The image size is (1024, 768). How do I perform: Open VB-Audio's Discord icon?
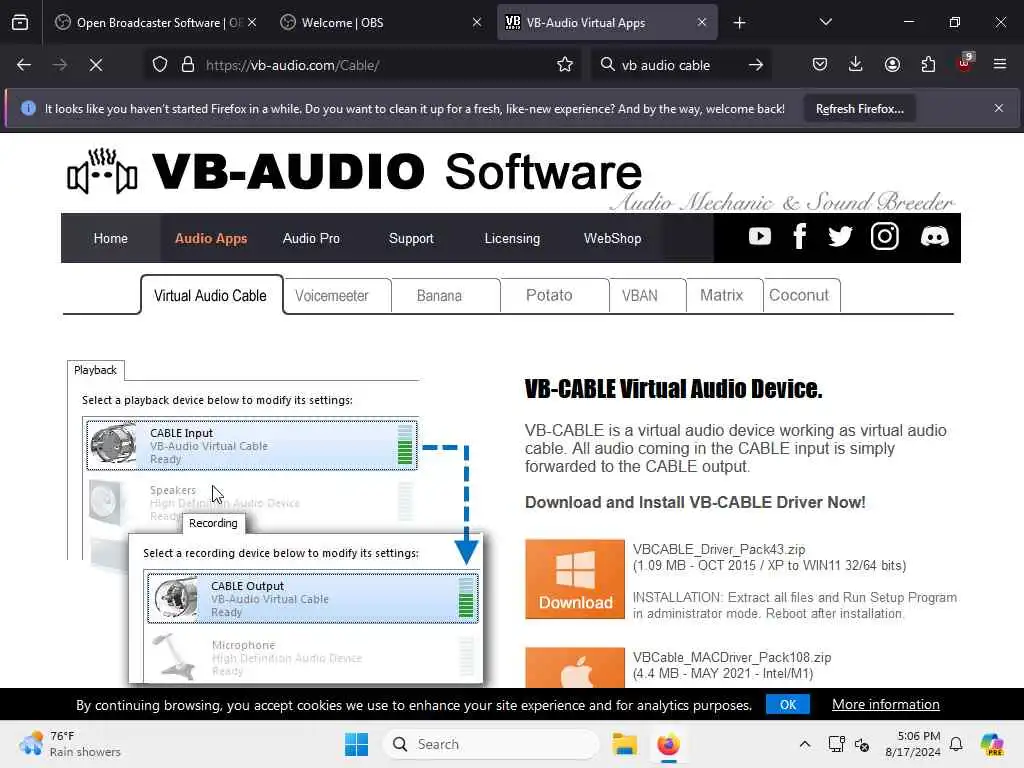click(935, 236)
